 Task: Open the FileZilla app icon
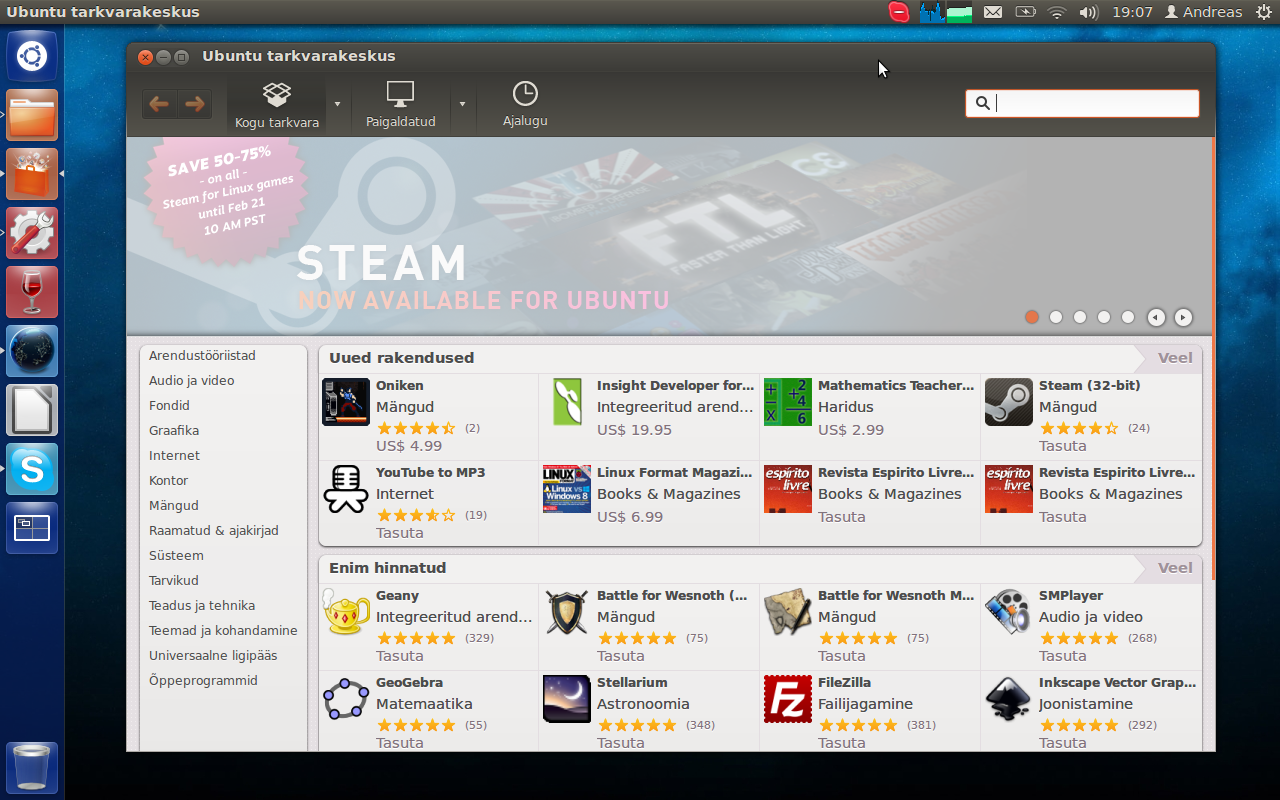[788, 699]
